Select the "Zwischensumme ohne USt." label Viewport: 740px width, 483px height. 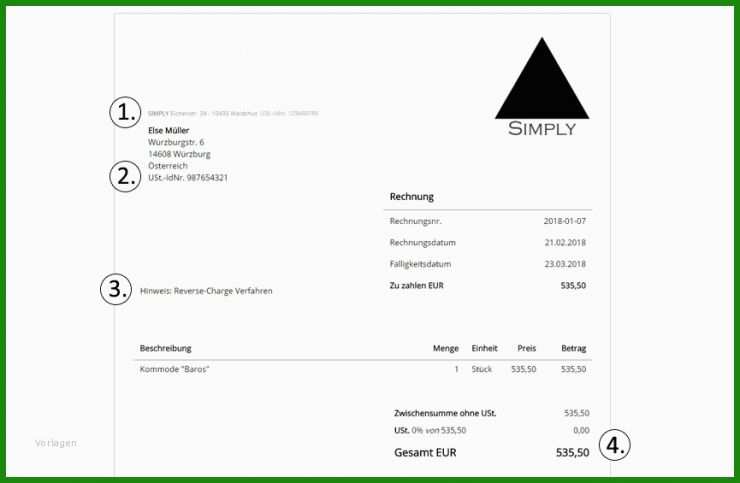445,413
